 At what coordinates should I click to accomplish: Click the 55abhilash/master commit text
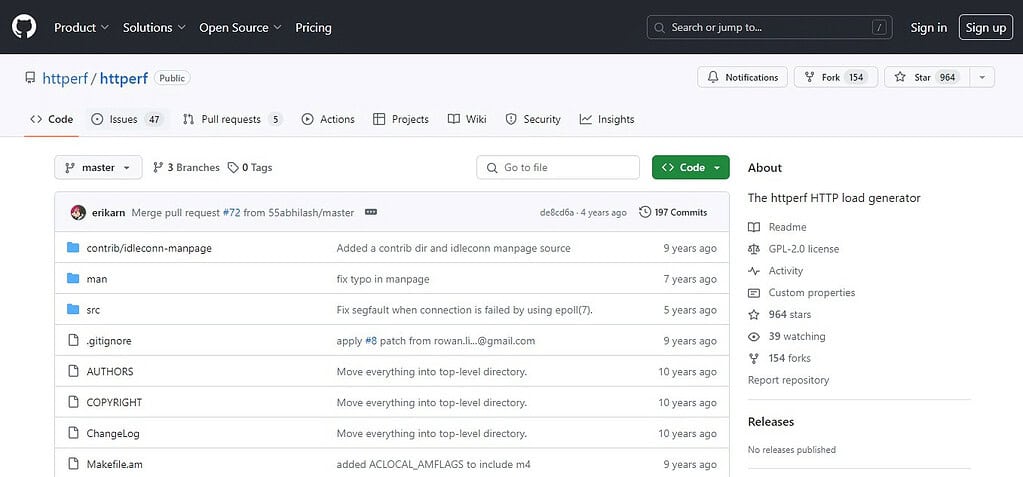(x=311, y=213)
